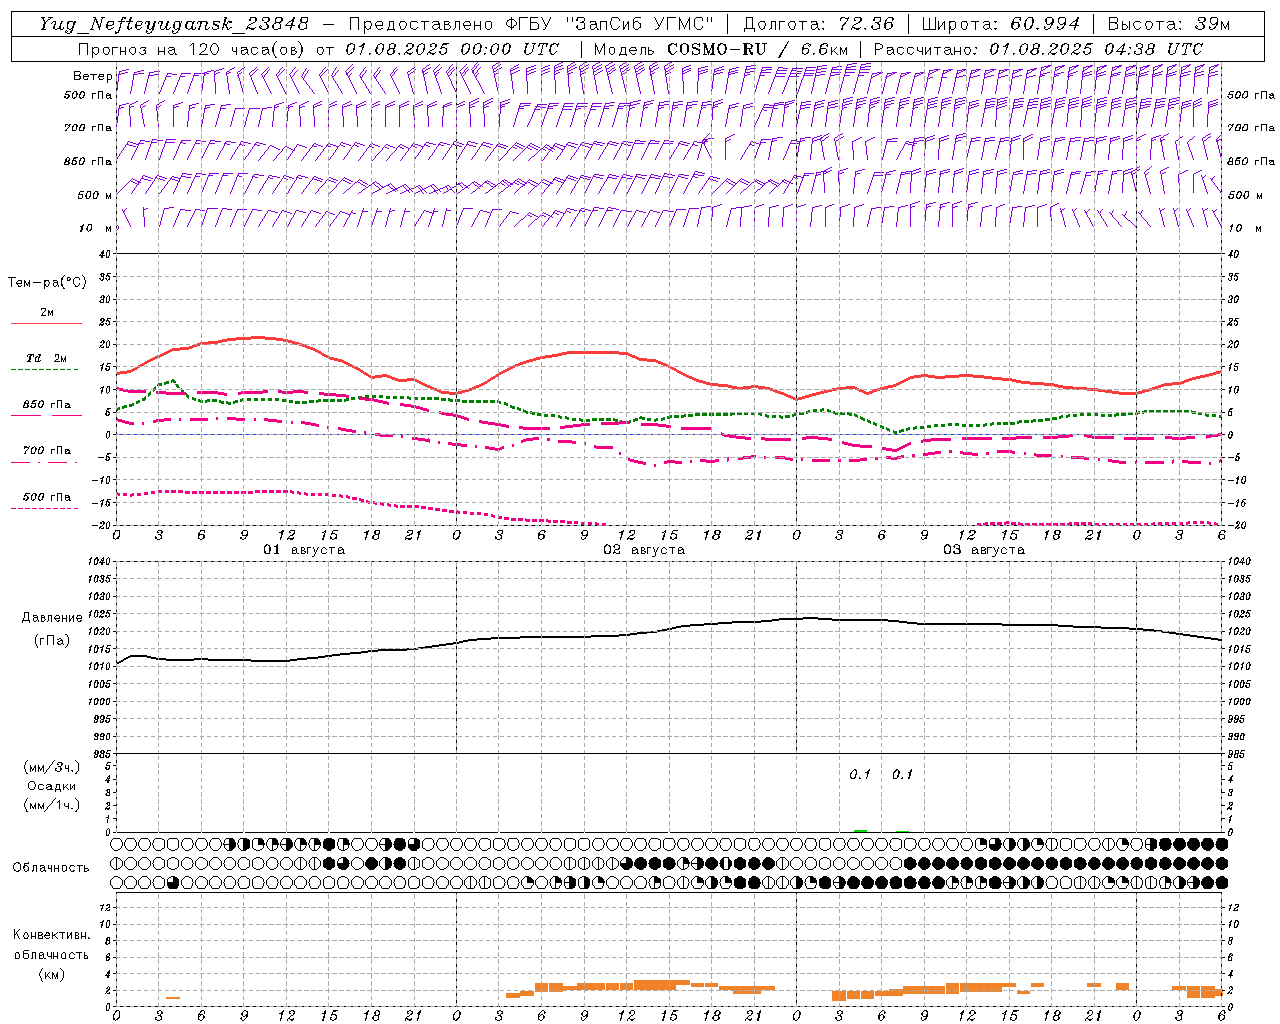Select the calculation time 01.08.2025 04:38 UTC
The image size is (1280, 1024).
point(1096,49)
